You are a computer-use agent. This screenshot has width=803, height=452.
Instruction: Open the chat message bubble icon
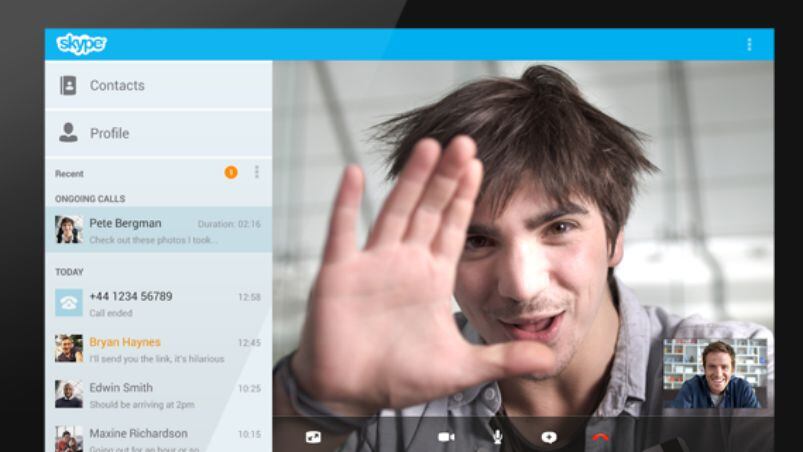(x=549, y=437)
